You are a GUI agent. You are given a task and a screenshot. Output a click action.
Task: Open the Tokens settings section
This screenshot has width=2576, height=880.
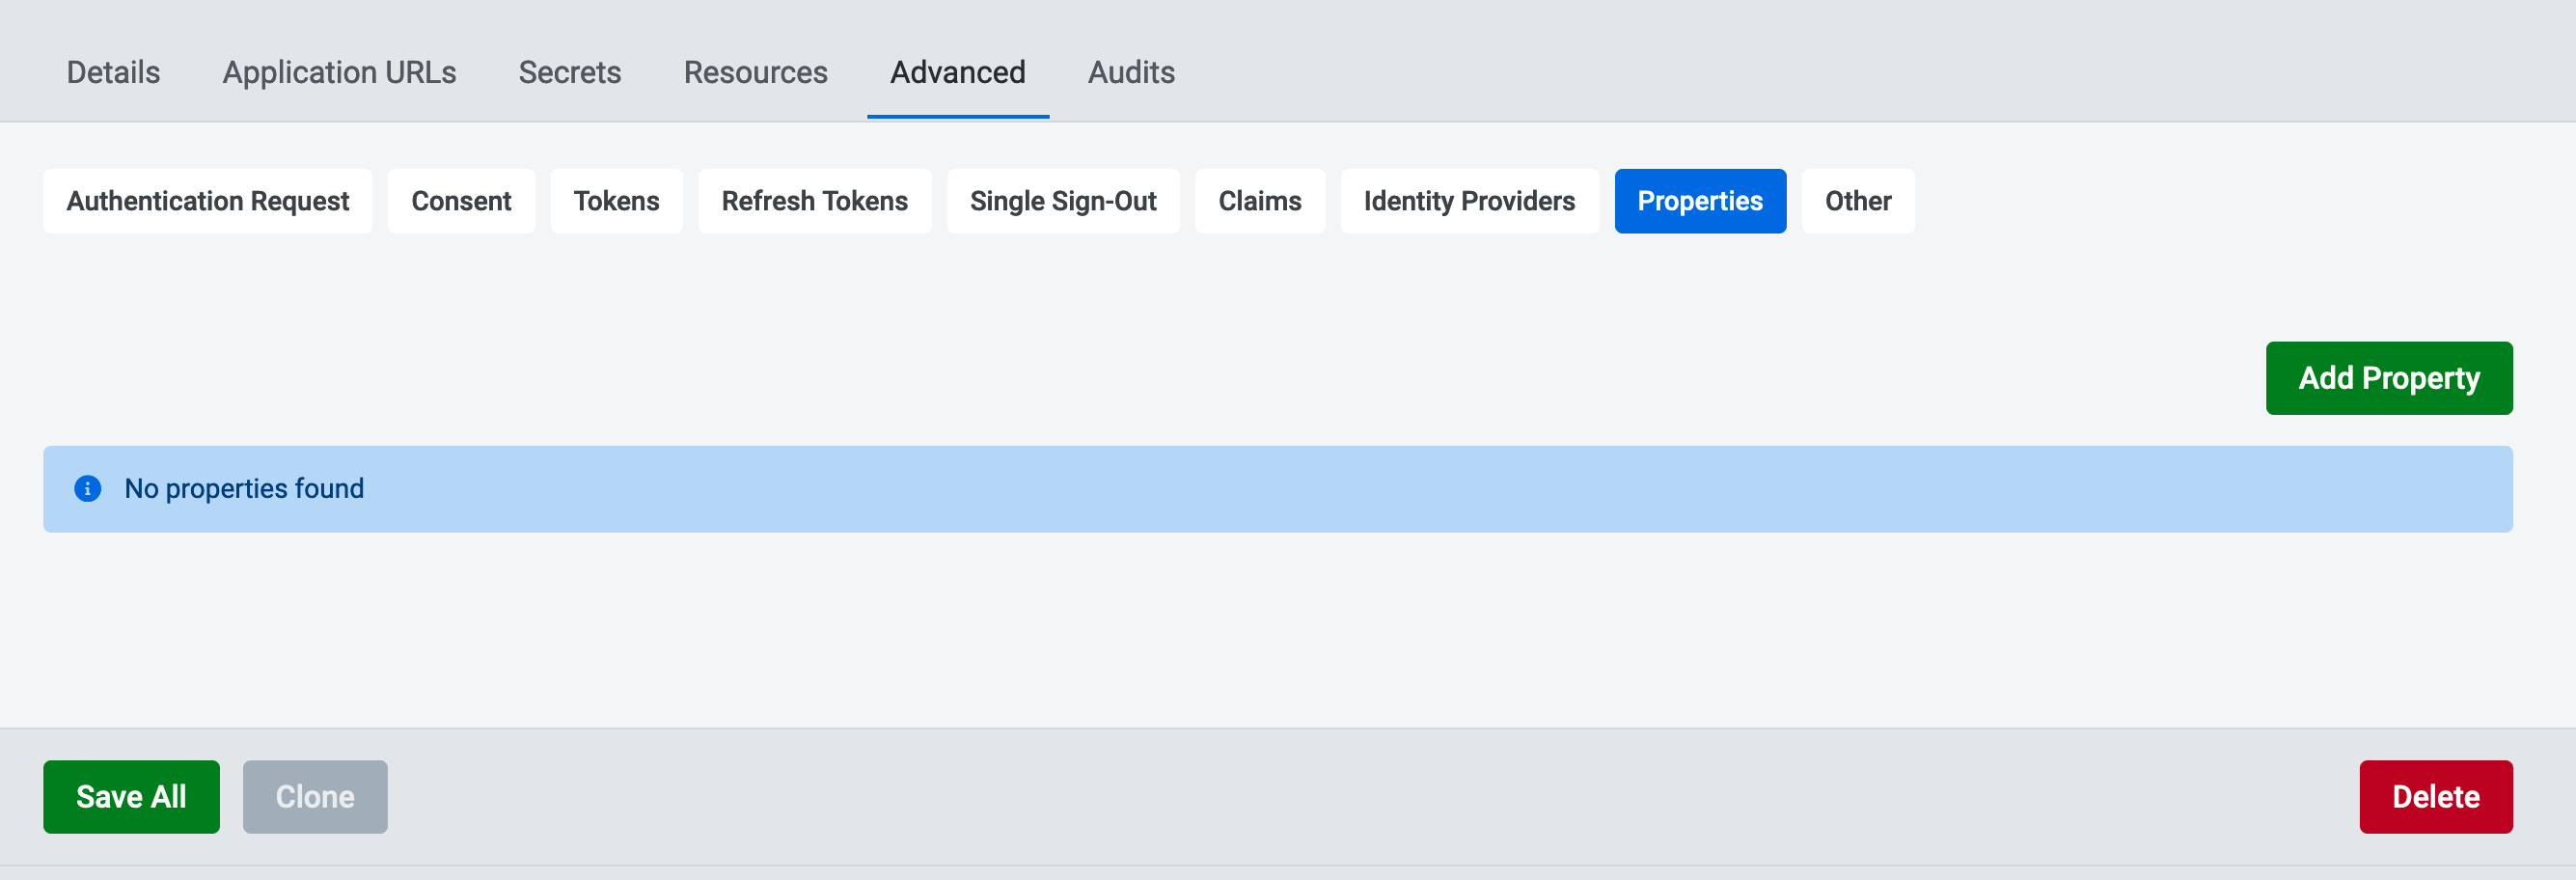[616, 200]
